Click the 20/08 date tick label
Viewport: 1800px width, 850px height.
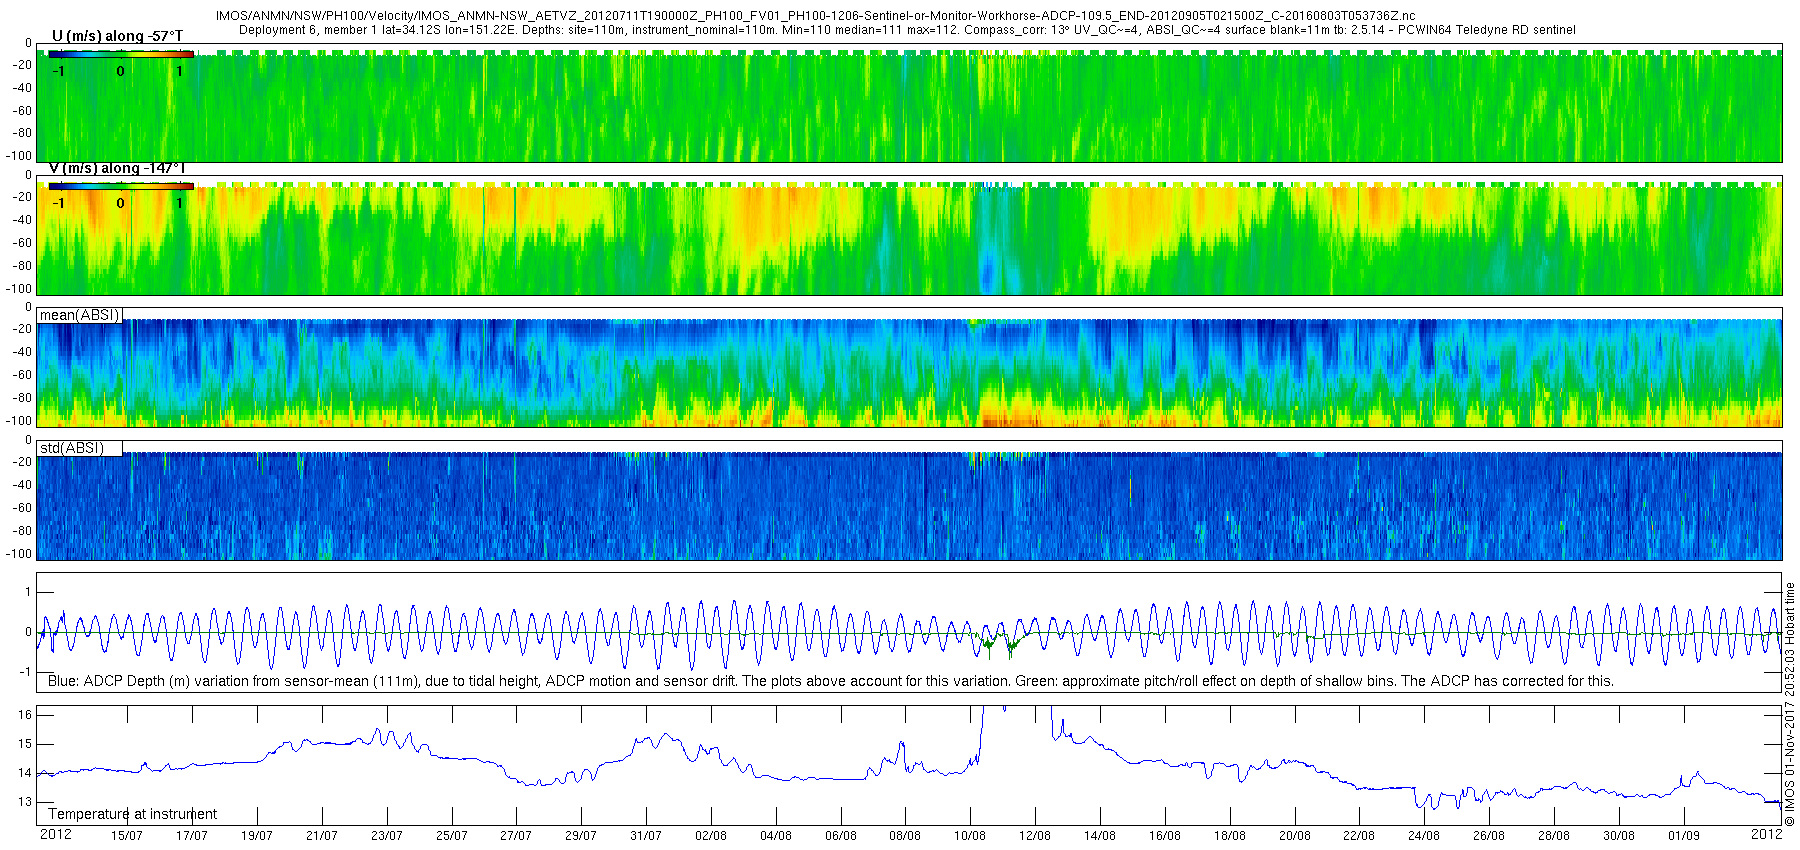point(1294,836)
